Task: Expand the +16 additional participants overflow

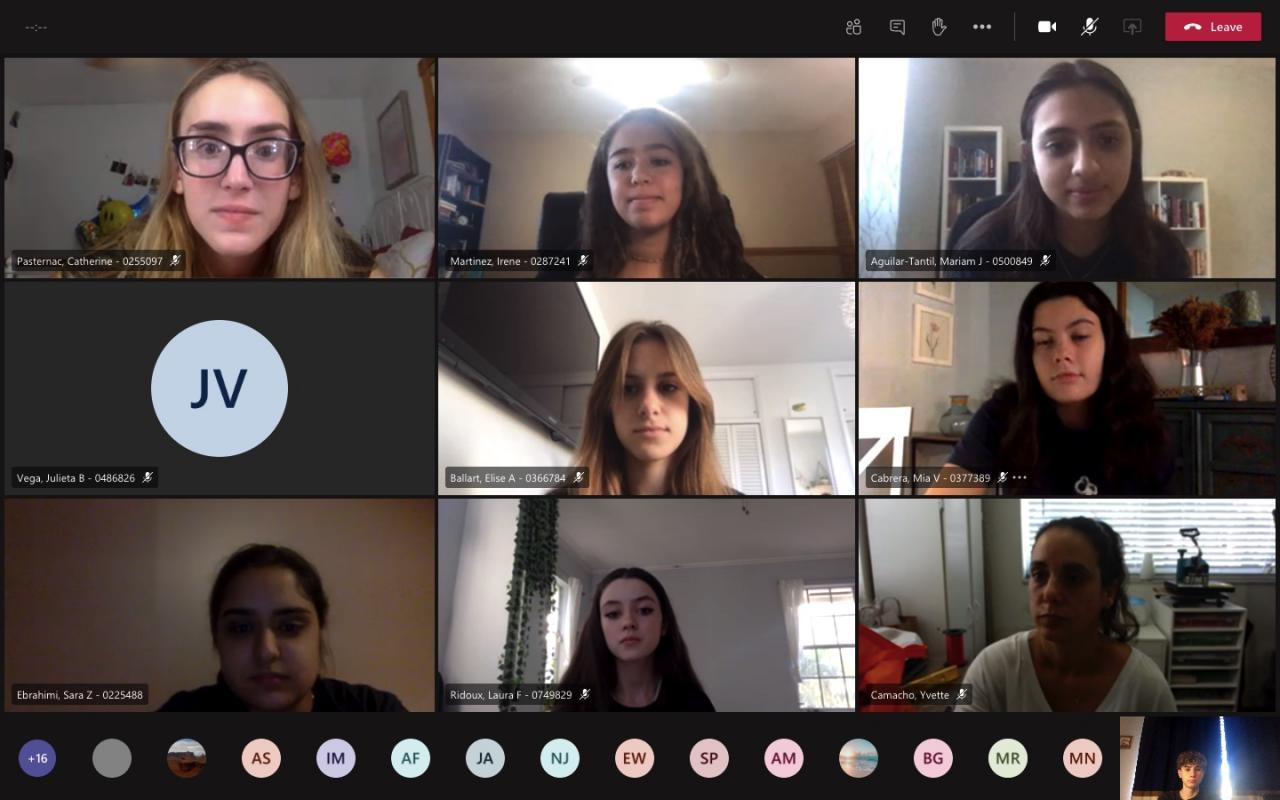Action: 38,758
